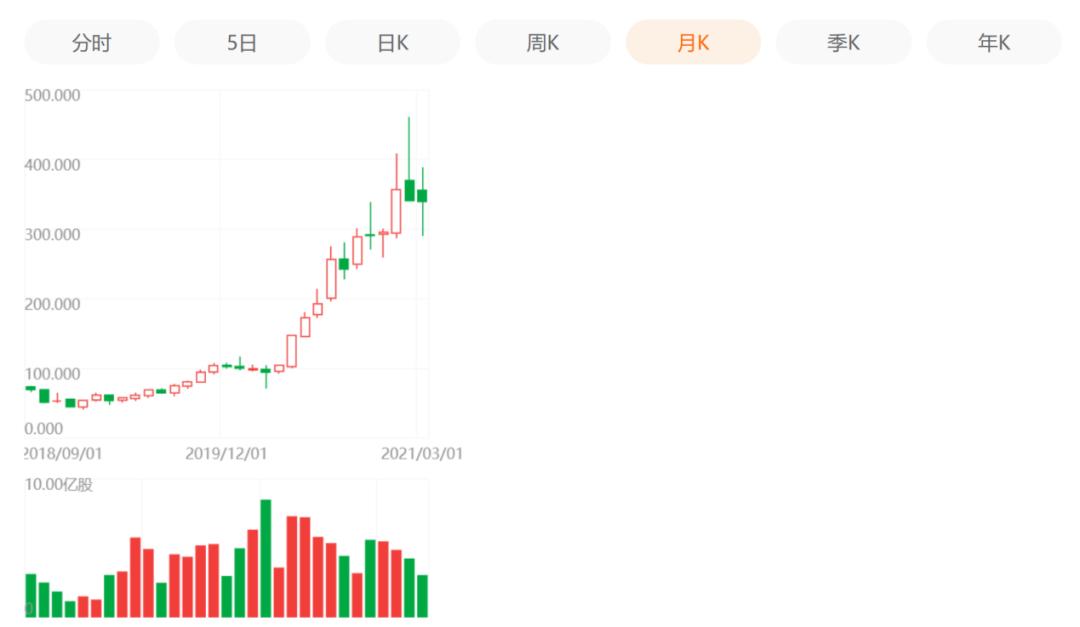
Task: Show the 周K weekly chart
Action: pos(543,43)
